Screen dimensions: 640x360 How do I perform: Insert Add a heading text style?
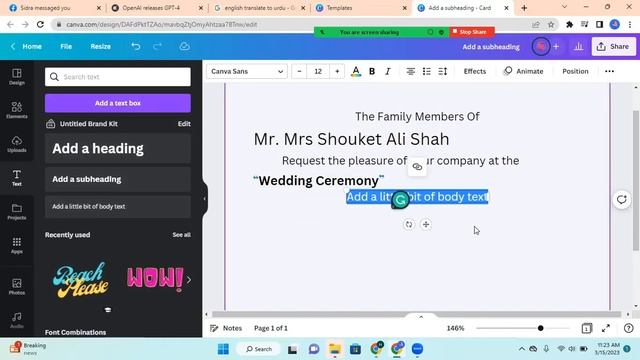118,149
